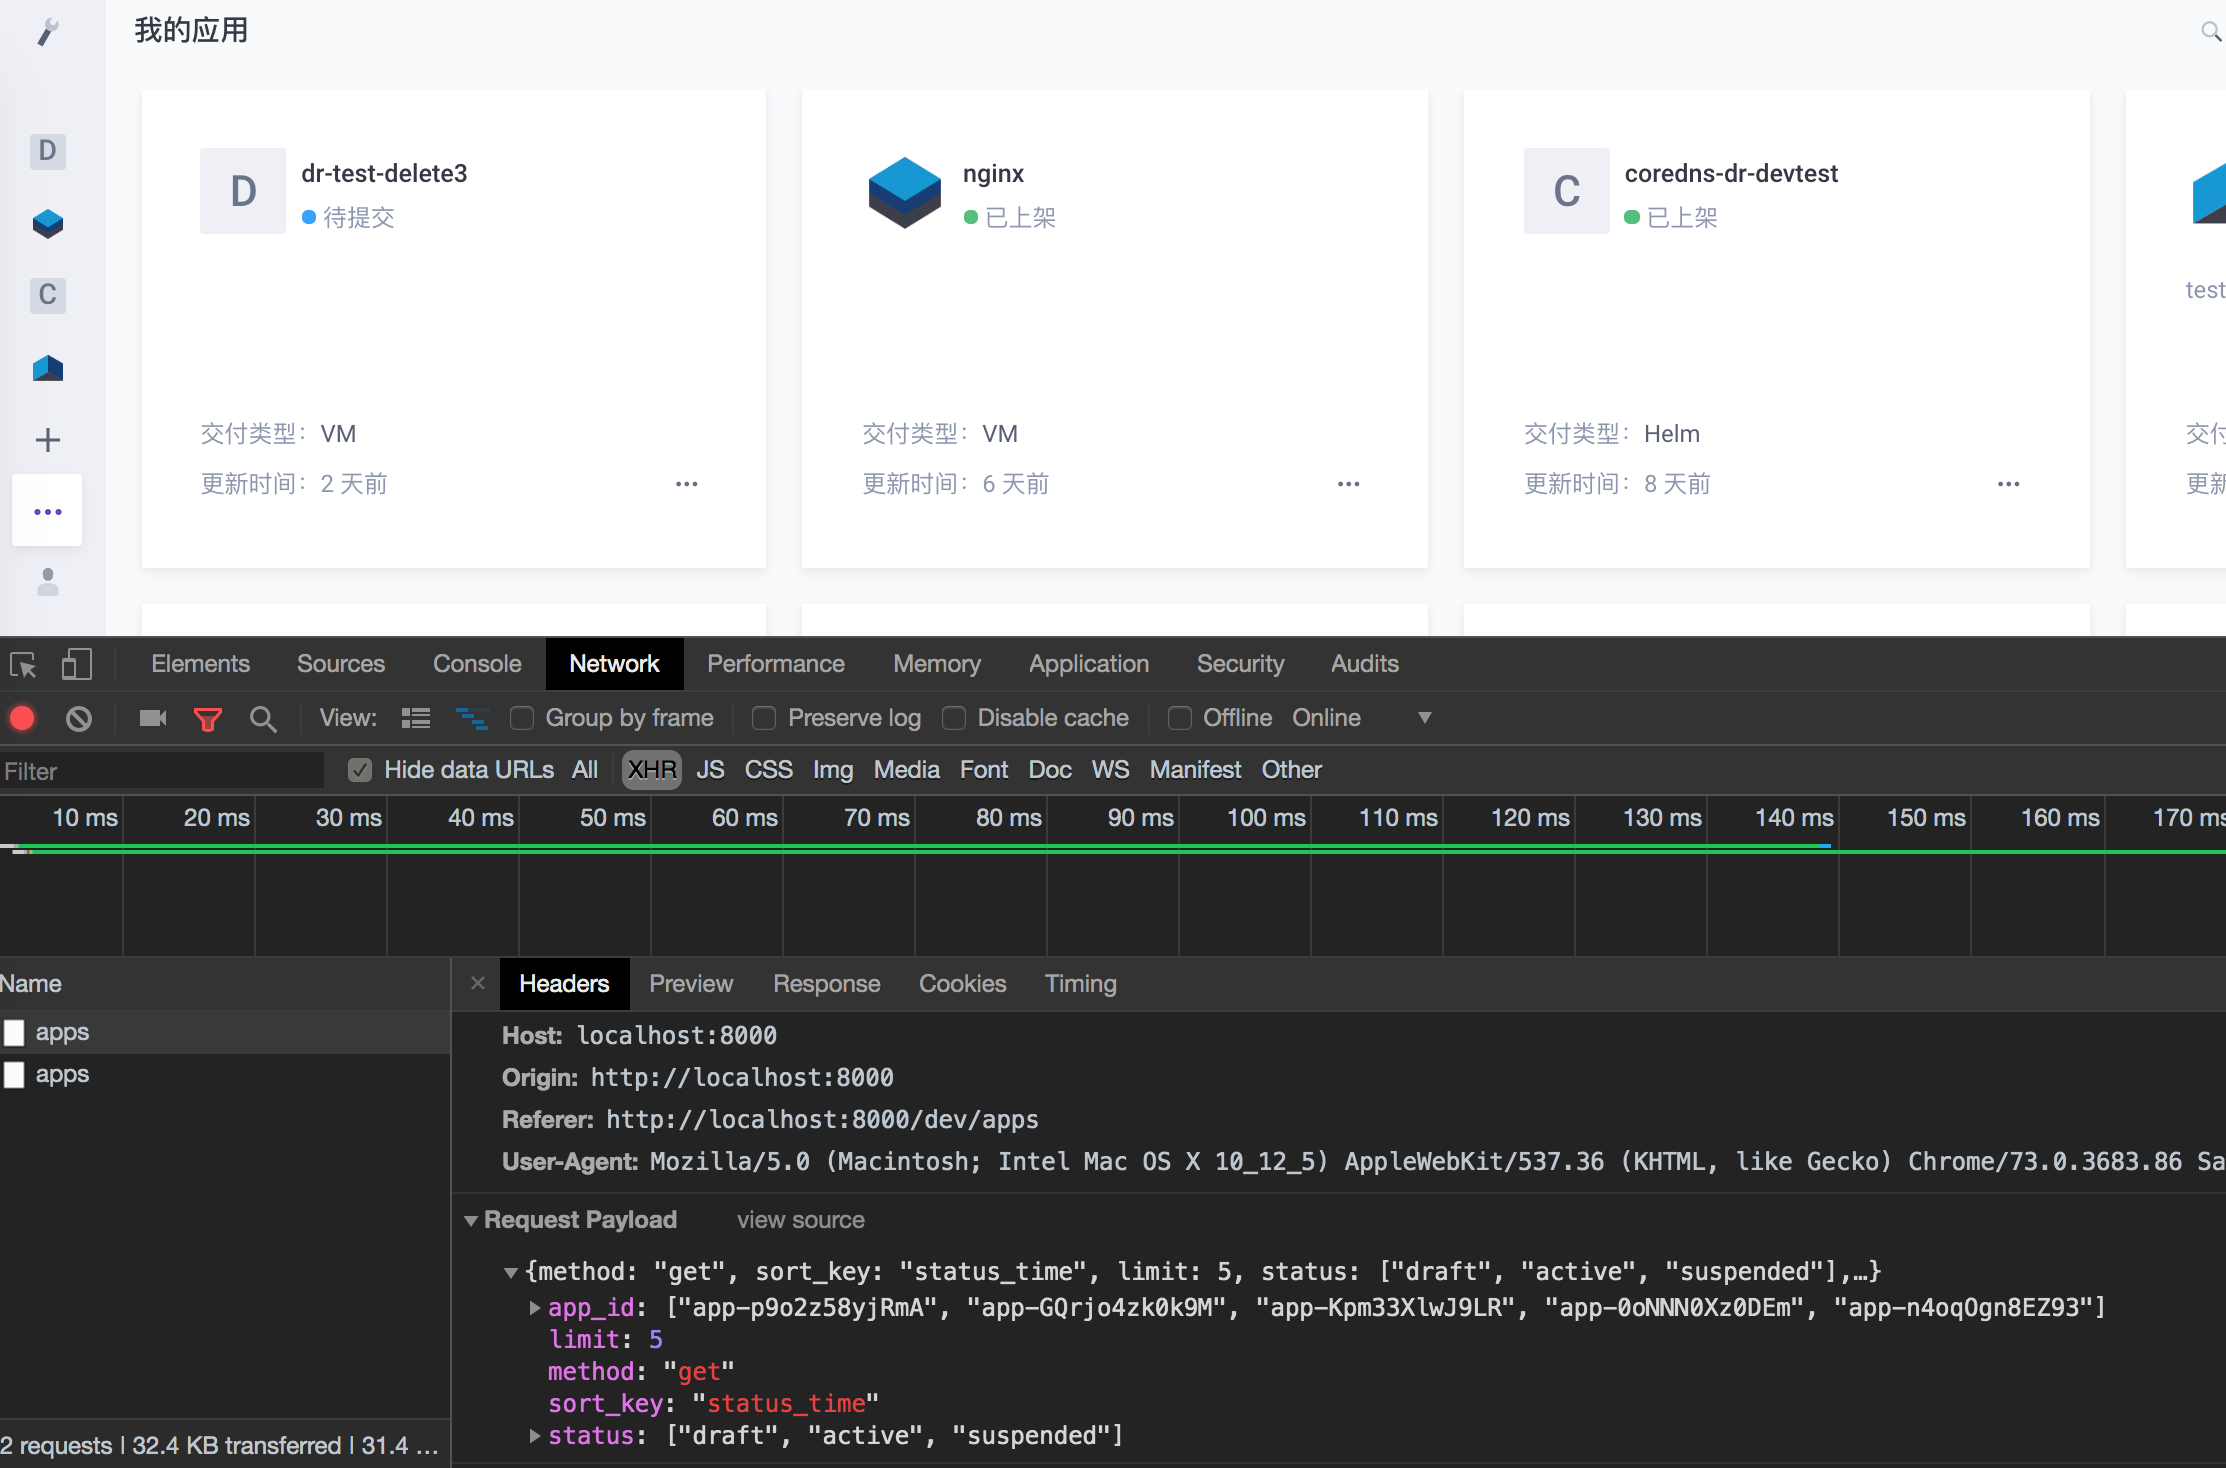Click the search magnifier in DevTools toolbar
Viewport: 2226px width, 1468px height.
click(x=263, y=718)
